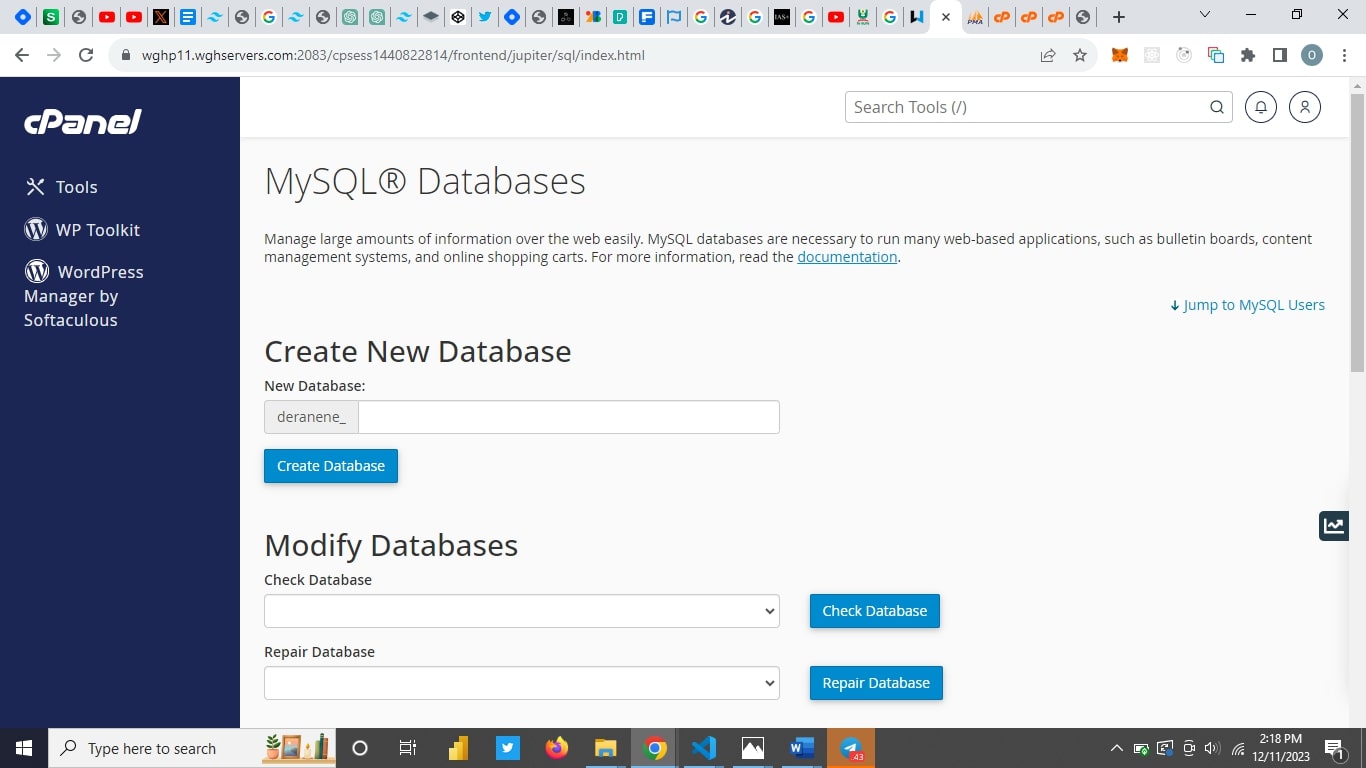Image resolution: width=1366 pixels, height=768 pixels.
Task: Open the Chrome three-dot menu
Action: click(x=1343, y=55)
